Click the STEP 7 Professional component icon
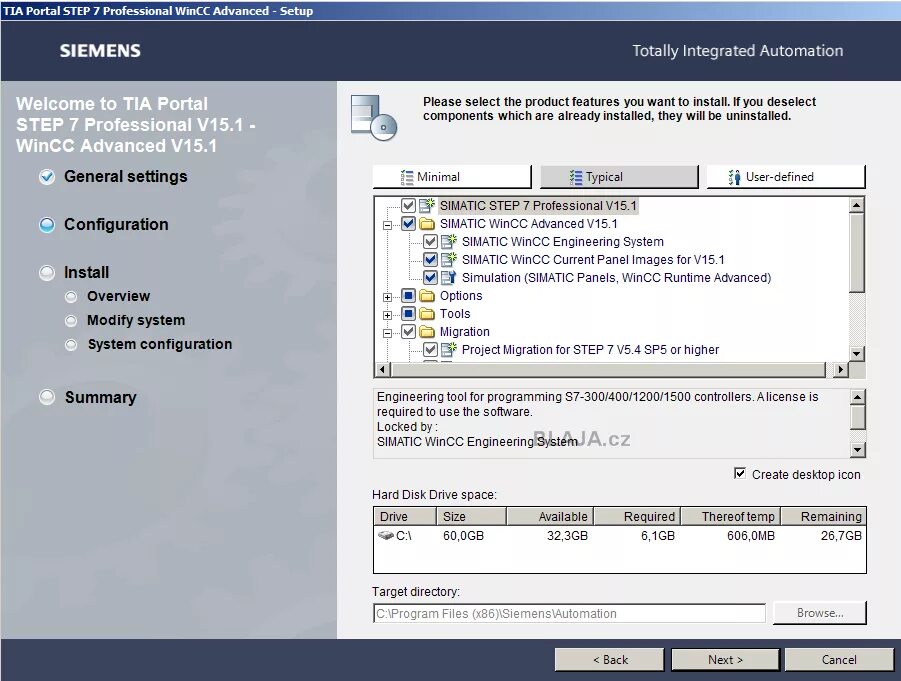This screenshot has height=681, width=901. click(427, 205)
